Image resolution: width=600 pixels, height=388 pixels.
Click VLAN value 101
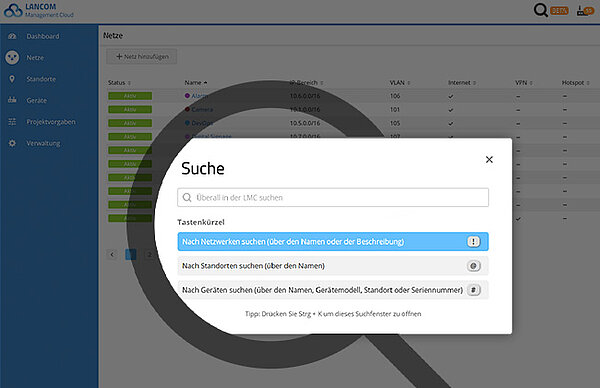click(395, 110)
